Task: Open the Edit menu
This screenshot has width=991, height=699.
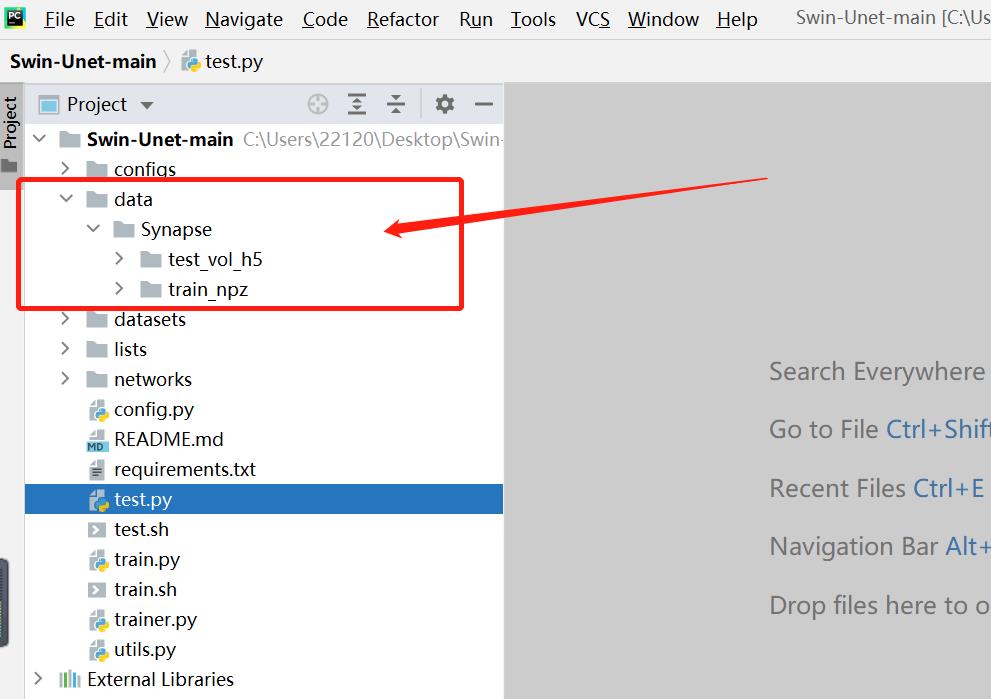Action: 111,20
